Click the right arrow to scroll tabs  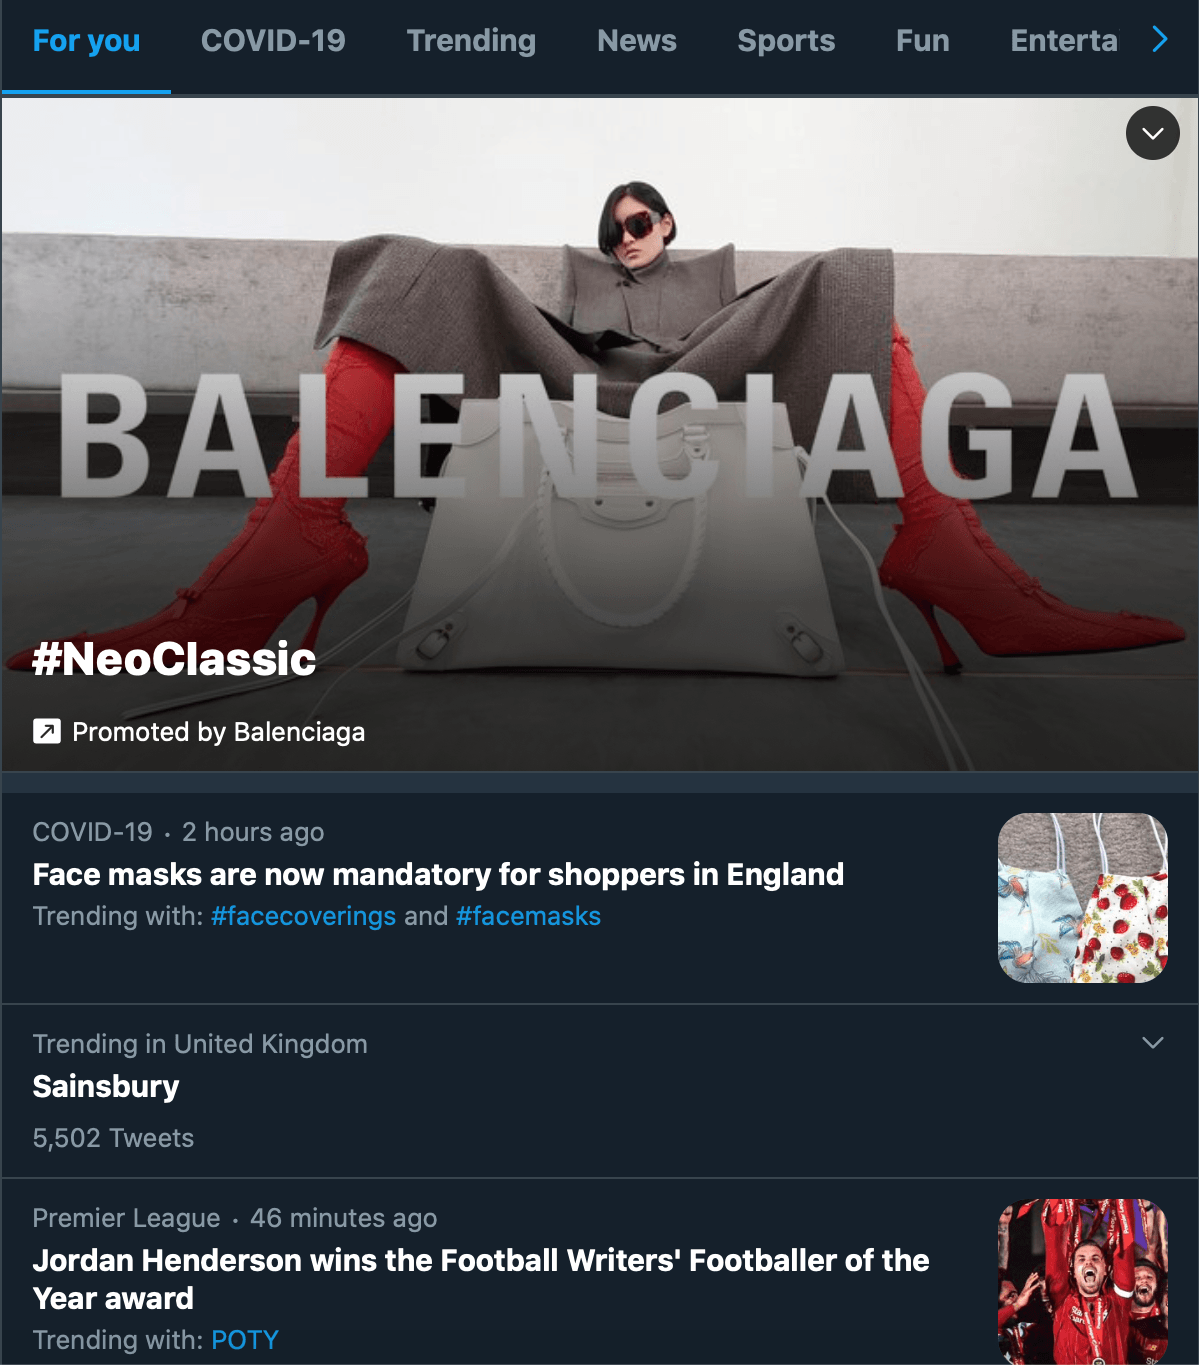point(1160,40)
